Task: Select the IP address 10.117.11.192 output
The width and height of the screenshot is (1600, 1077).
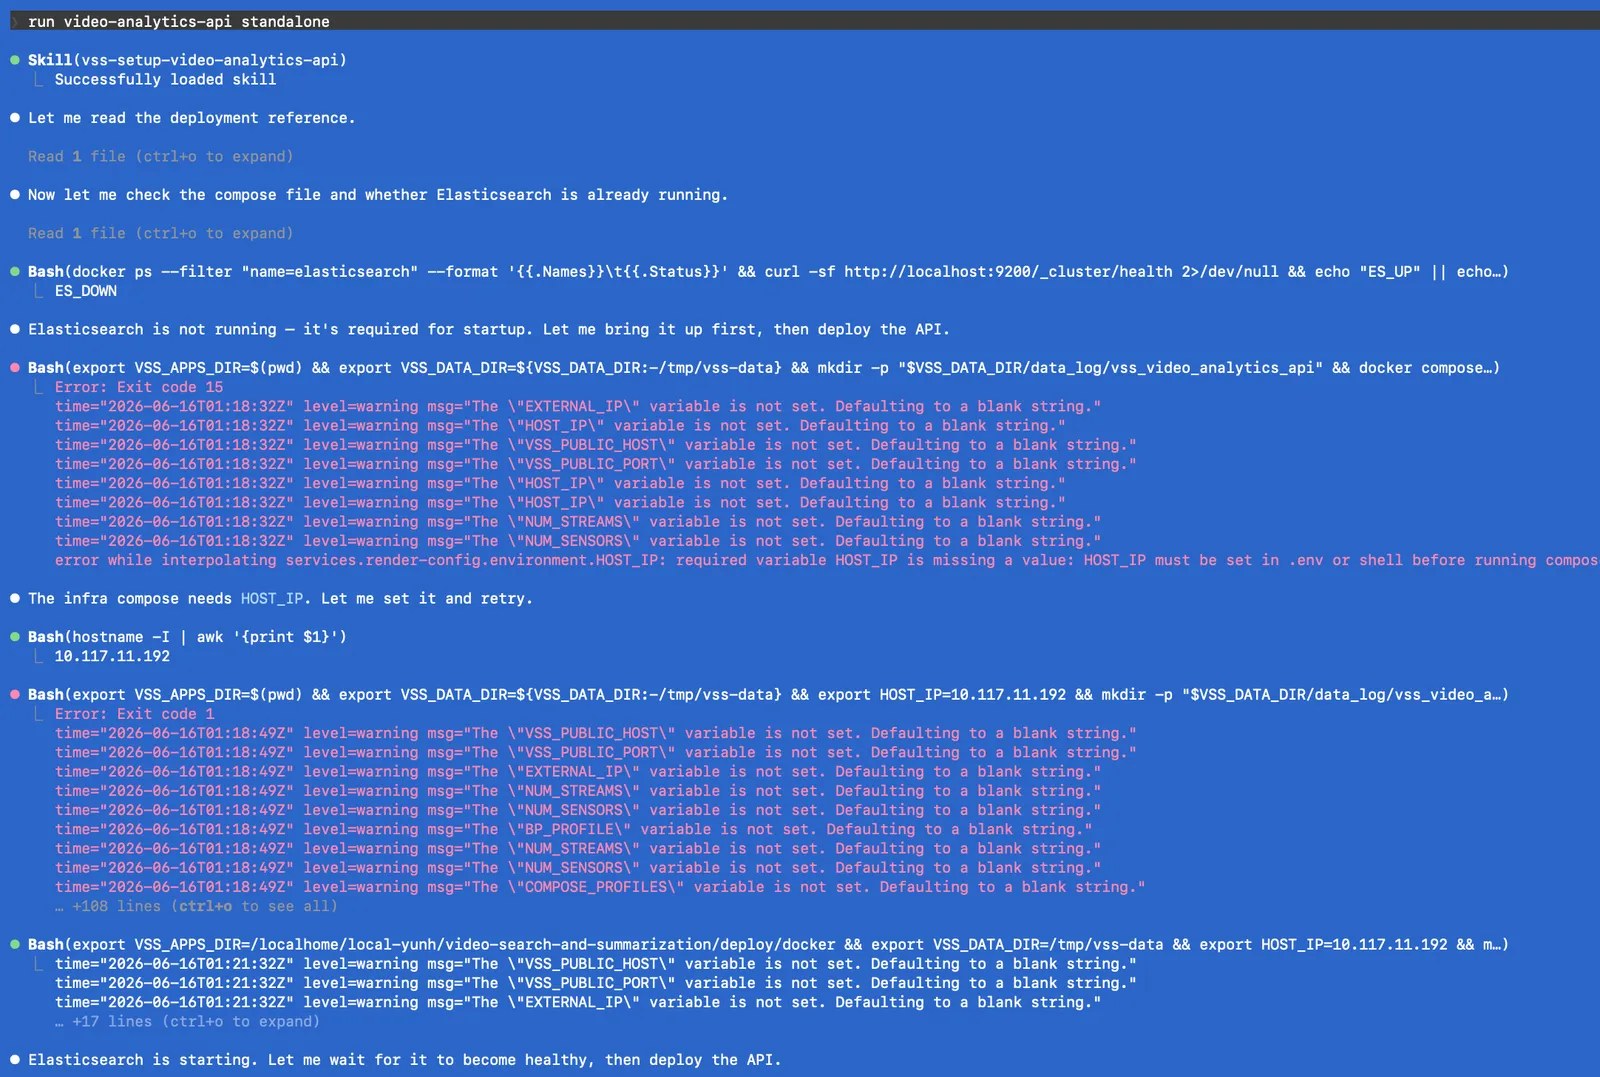Action: coord(112,656)
